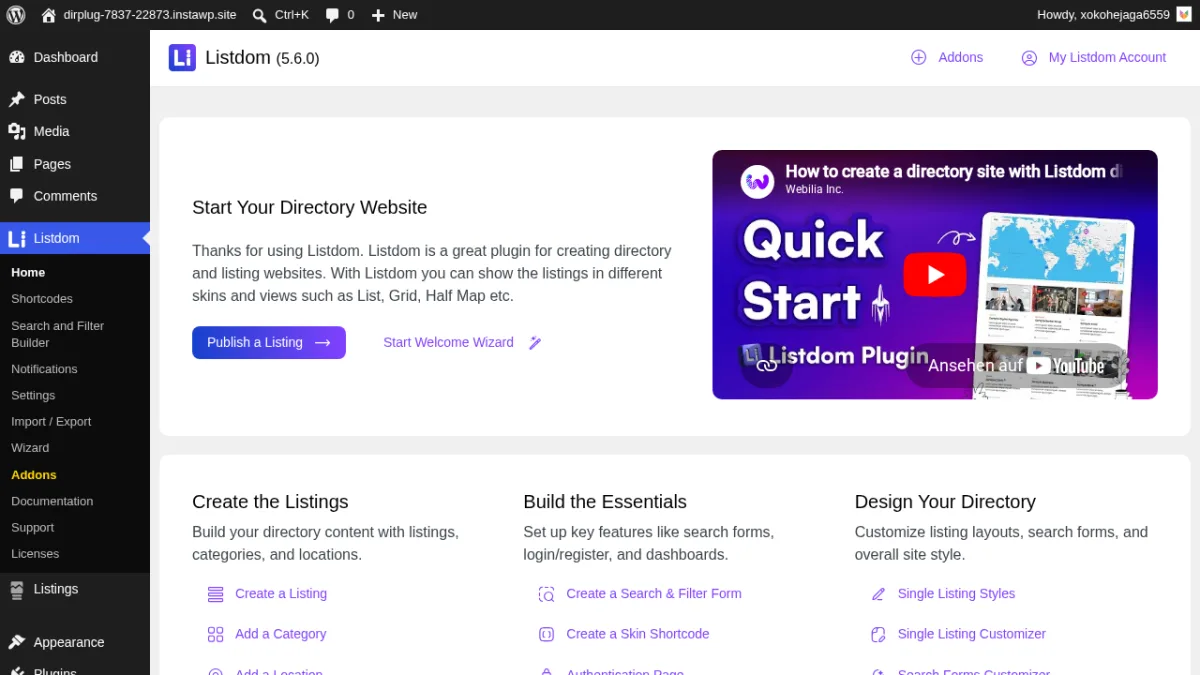Screen dimensions: 1200x675
Task: Click the Single Listing Styles pencil icon
Action: [x=878, y=594]
